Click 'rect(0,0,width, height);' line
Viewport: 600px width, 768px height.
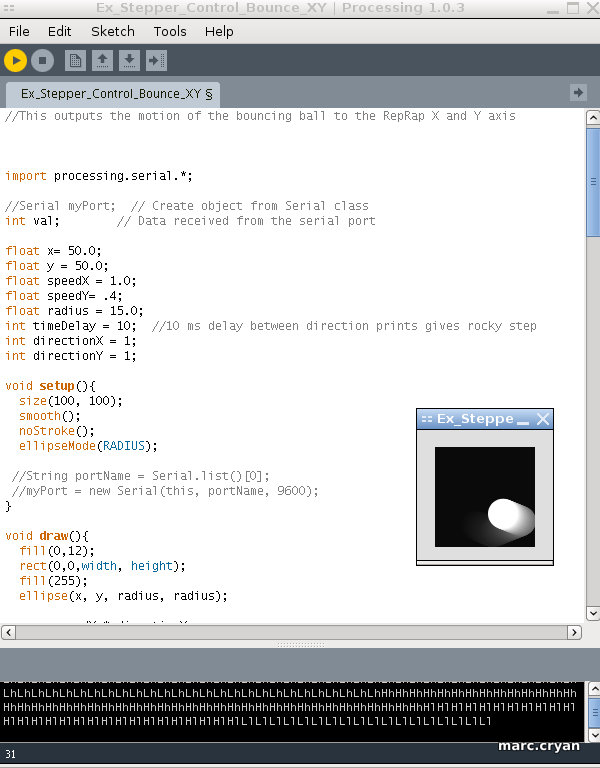pyautogui.click(x=102, y=566)
